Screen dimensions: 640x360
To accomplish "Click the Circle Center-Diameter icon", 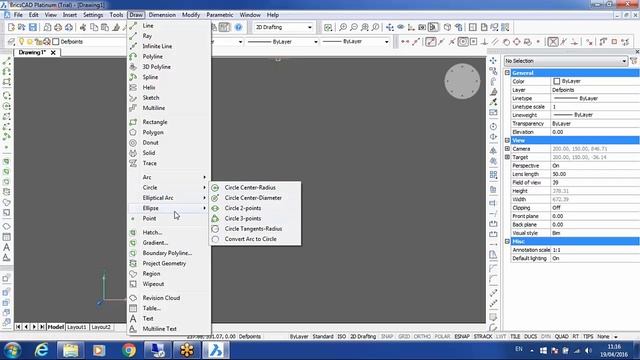I will click(215, 198).
